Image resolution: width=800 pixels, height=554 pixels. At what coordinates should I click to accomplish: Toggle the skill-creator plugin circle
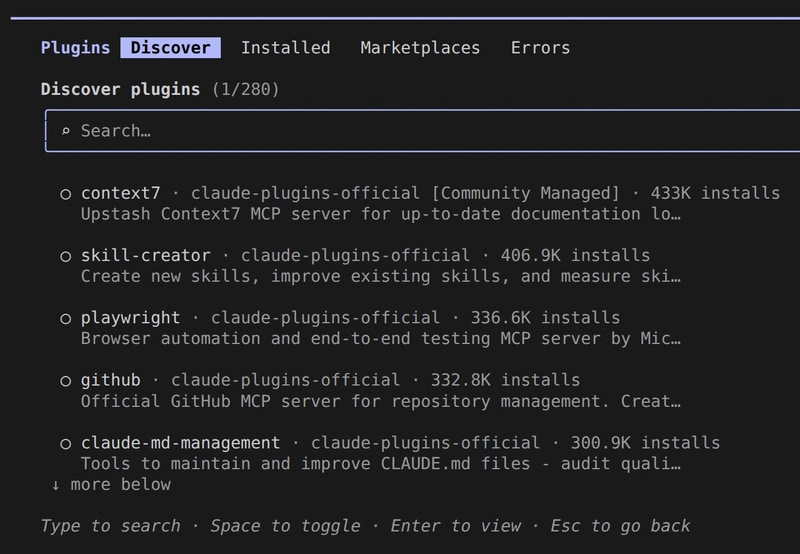65,256
